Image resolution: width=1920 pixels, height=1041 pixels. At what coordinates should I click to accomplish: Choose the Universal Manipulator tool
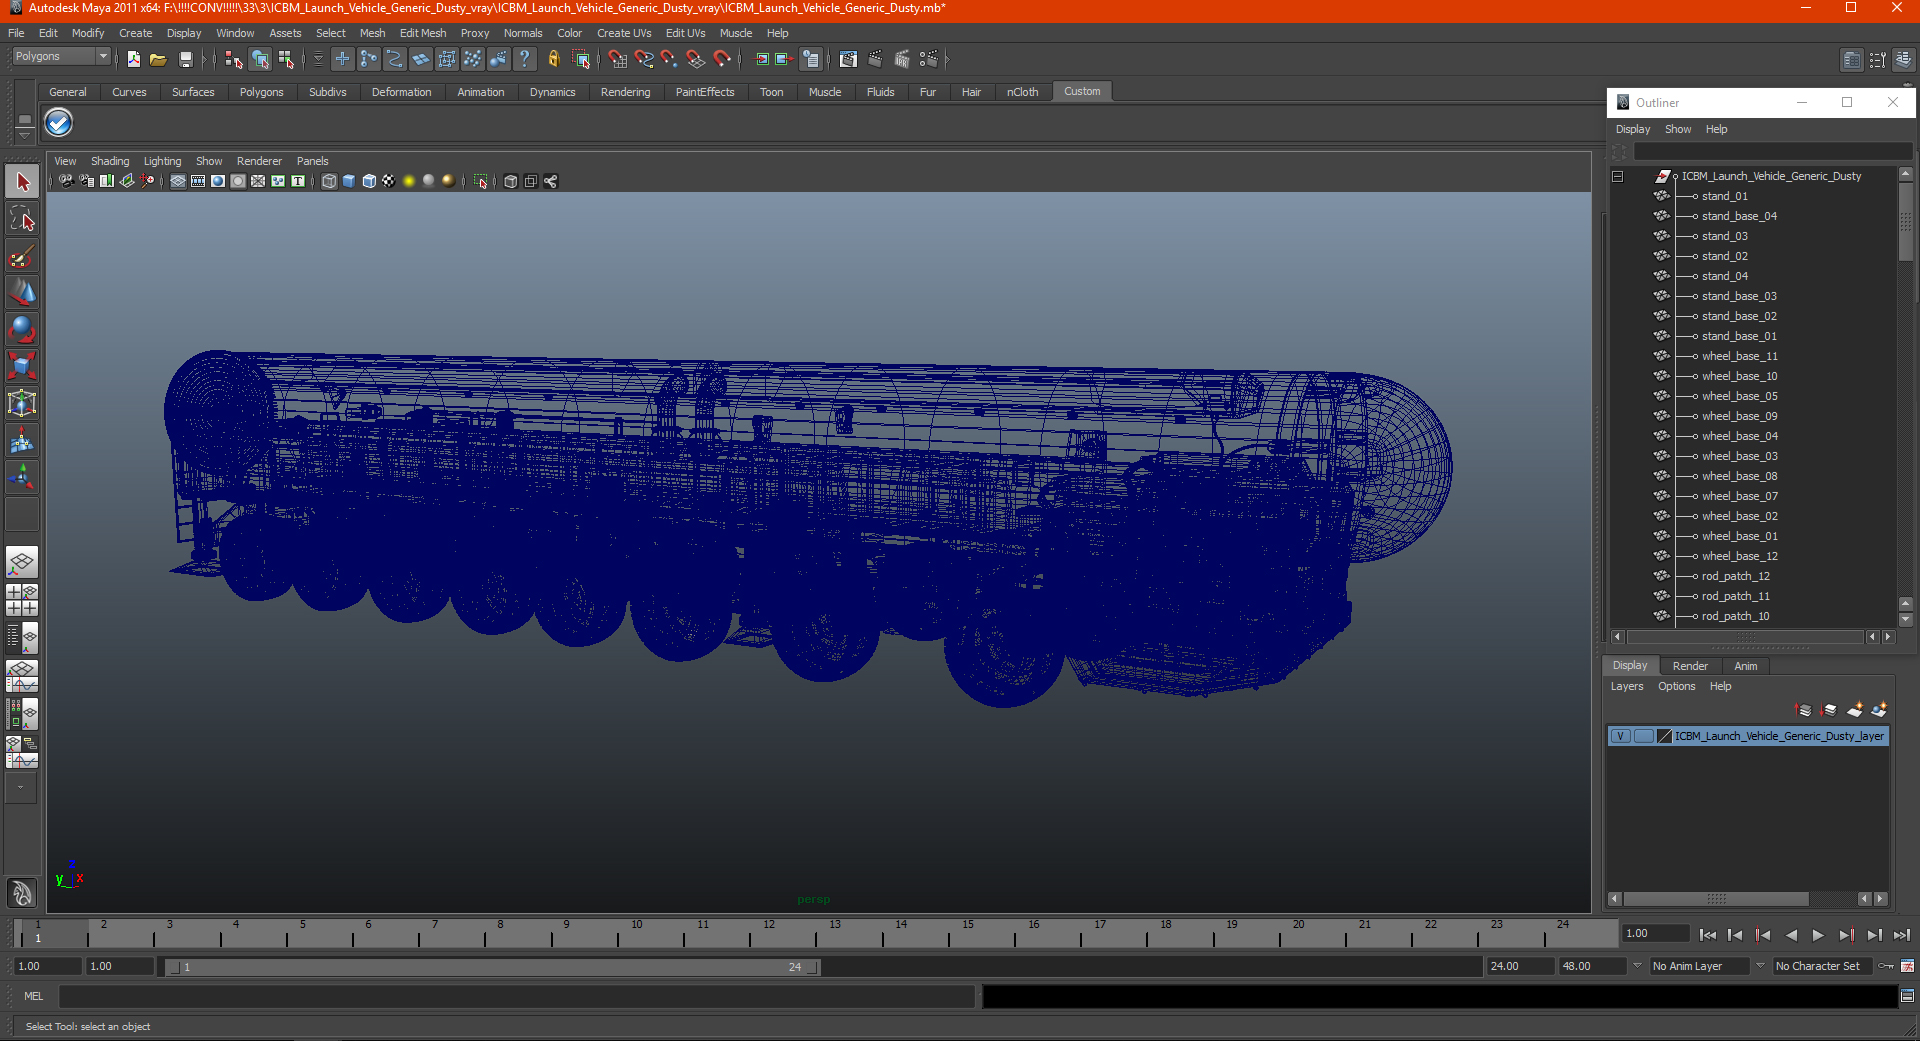click(x=22, y=403)
